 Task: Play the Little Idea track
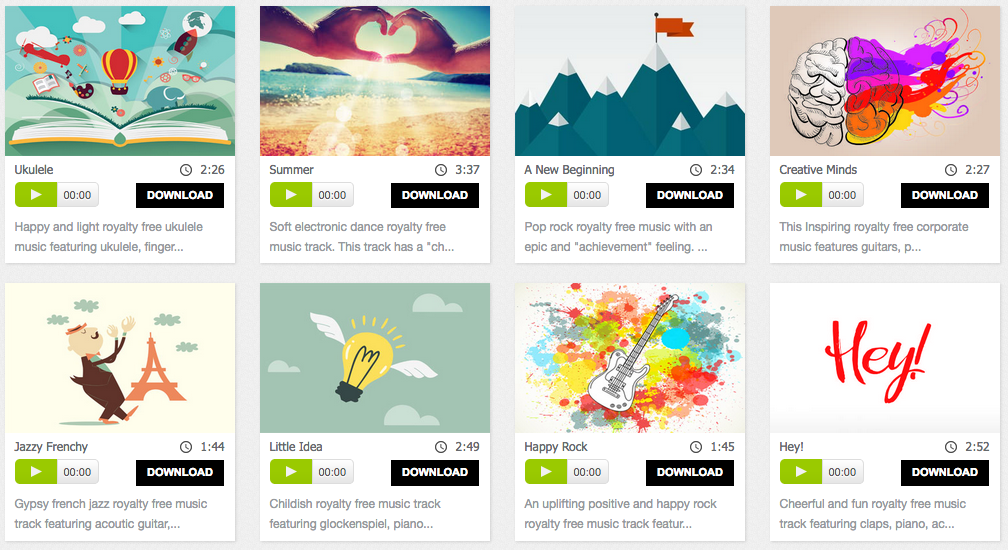(291, 472)
